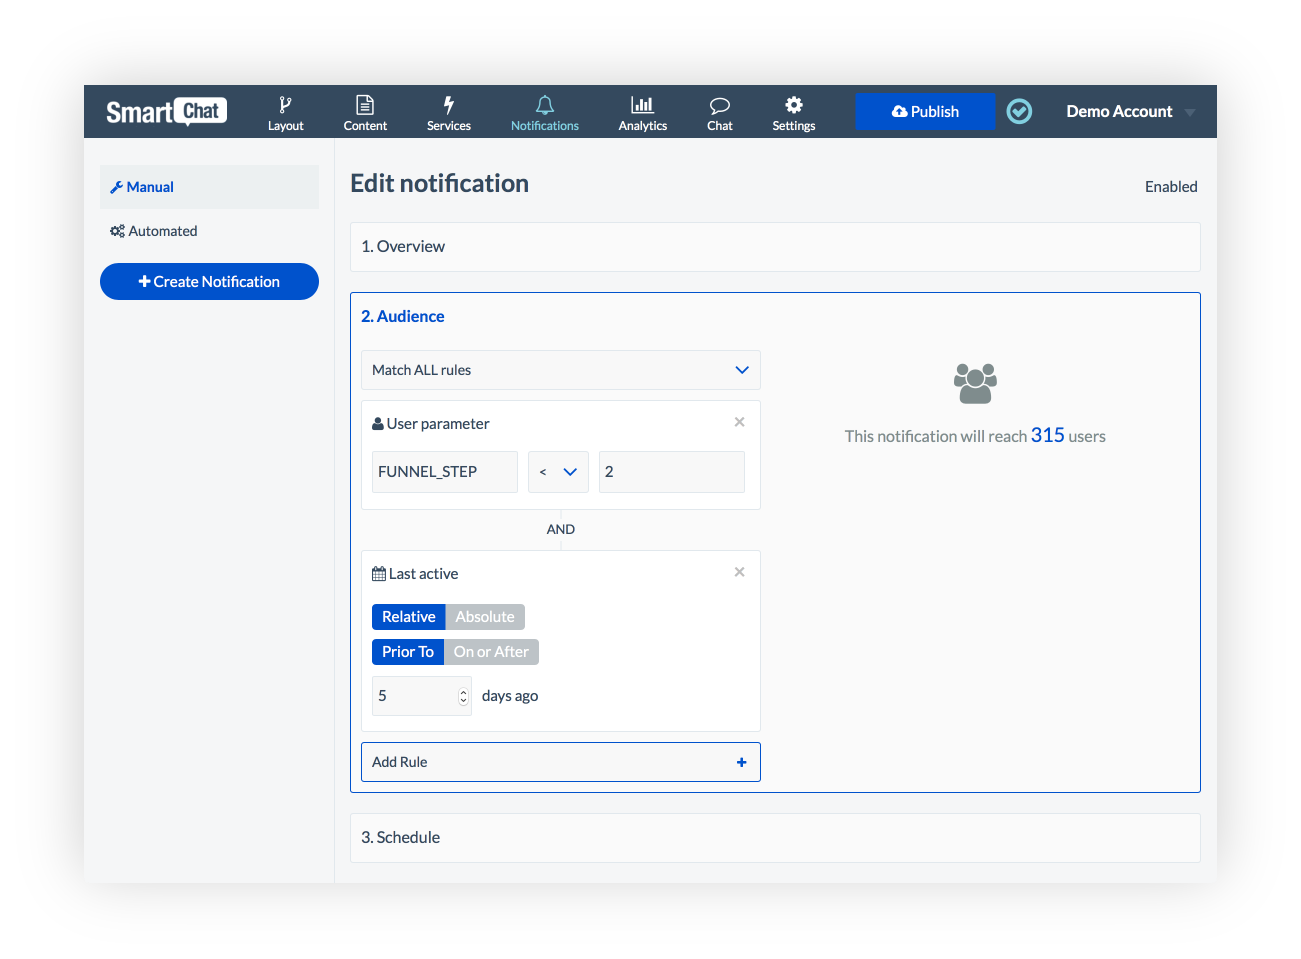The image size is (1301, 959).
Task: Click the published status checkmark icon
Action: (1019, 111)
